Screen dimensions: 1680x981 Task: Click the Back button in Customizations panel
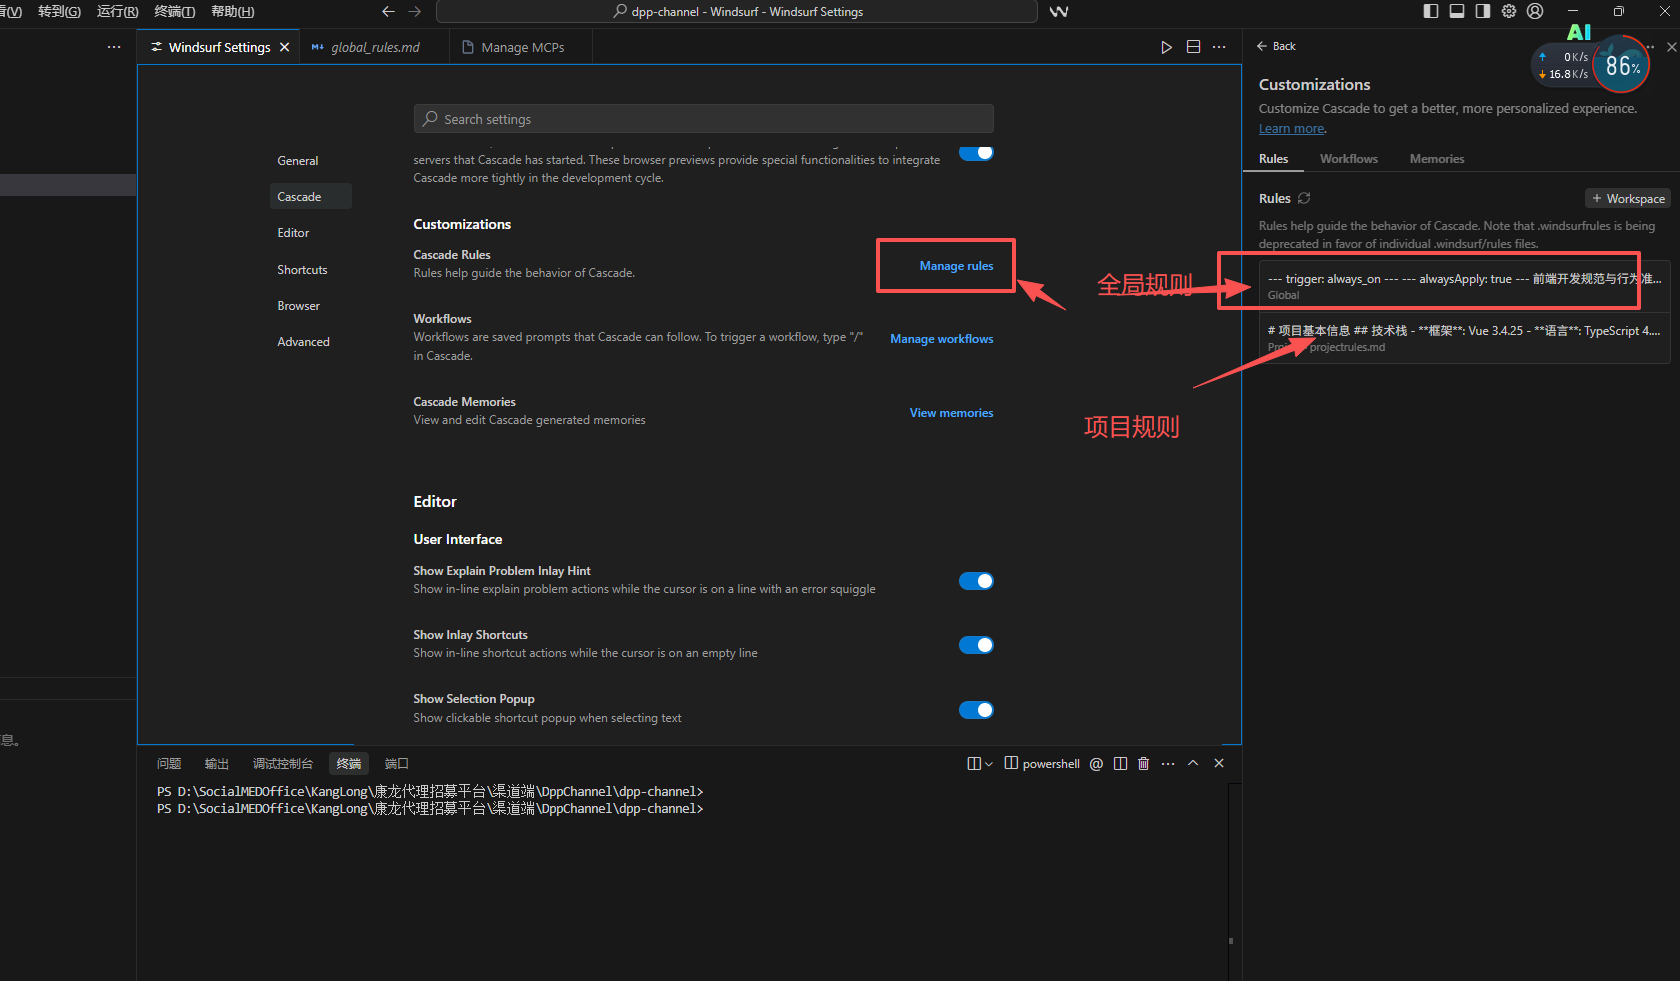[1276, 46]
